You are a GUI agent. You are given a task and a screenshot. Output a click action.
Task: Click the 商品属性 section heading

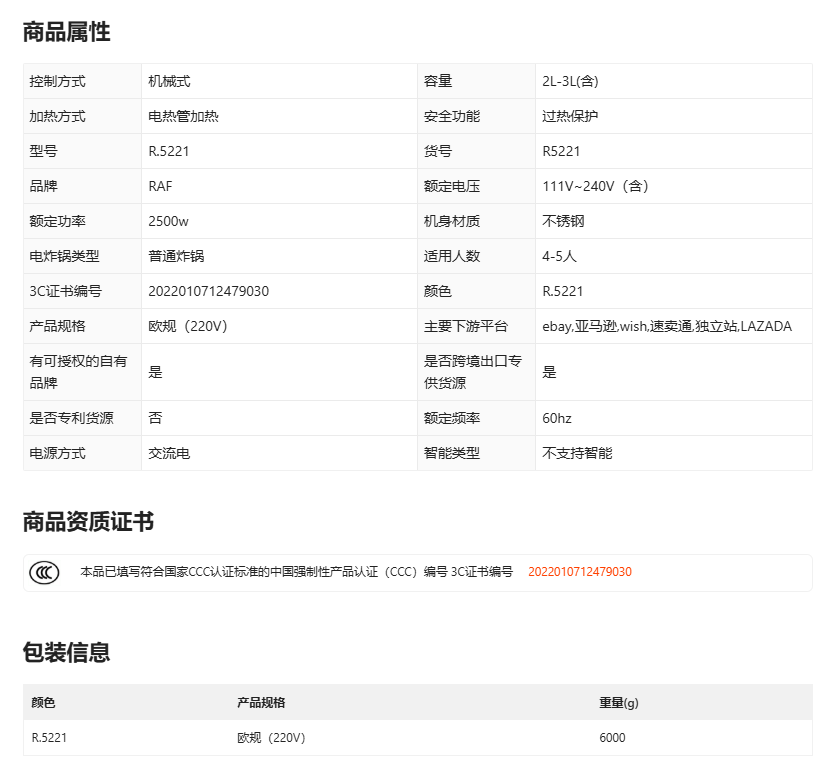pos(66,32)
